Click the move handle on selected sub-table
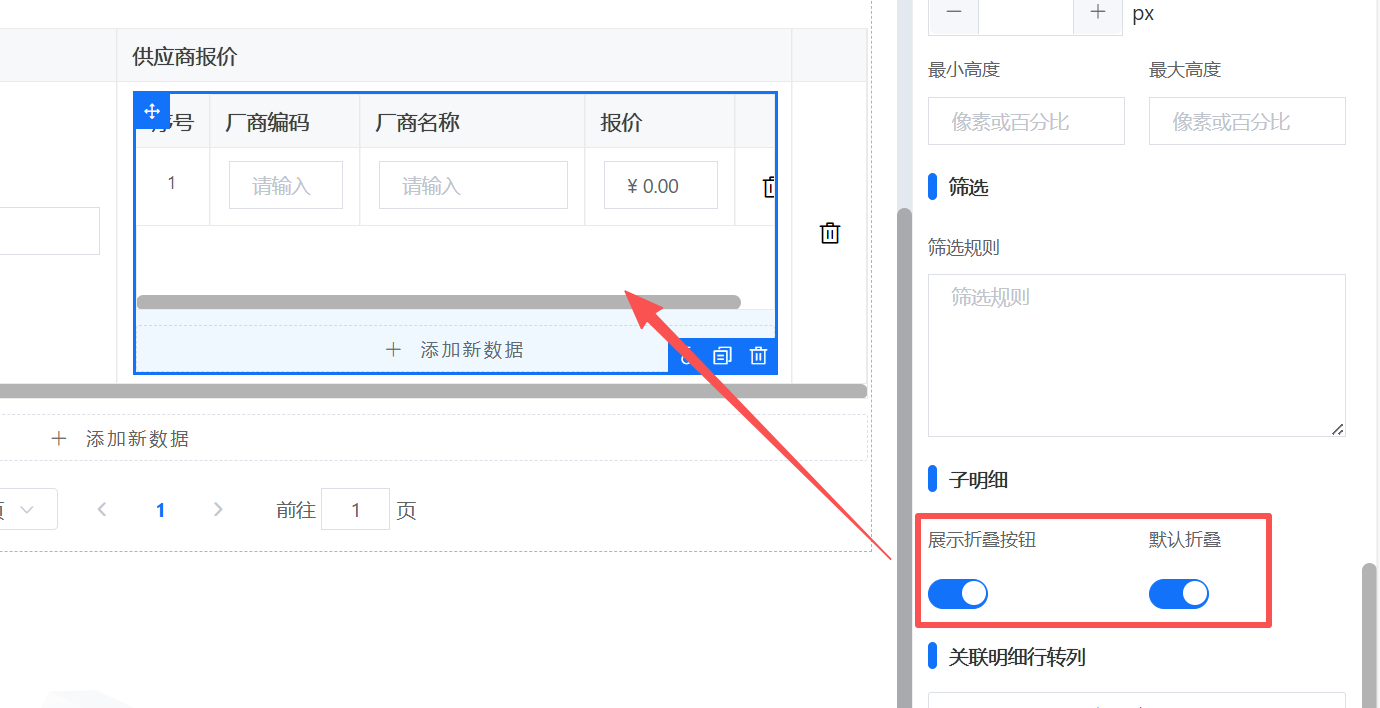 [x=152, y=111]
